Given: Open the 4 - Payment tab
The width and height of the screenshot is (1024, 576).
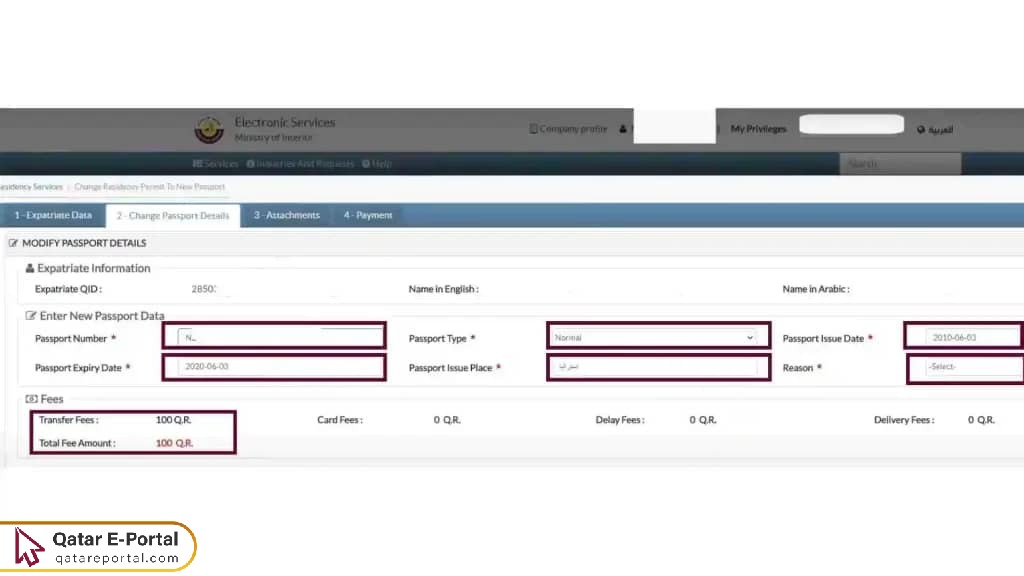Looking at the screenshot, I should [x=368, y=215].
